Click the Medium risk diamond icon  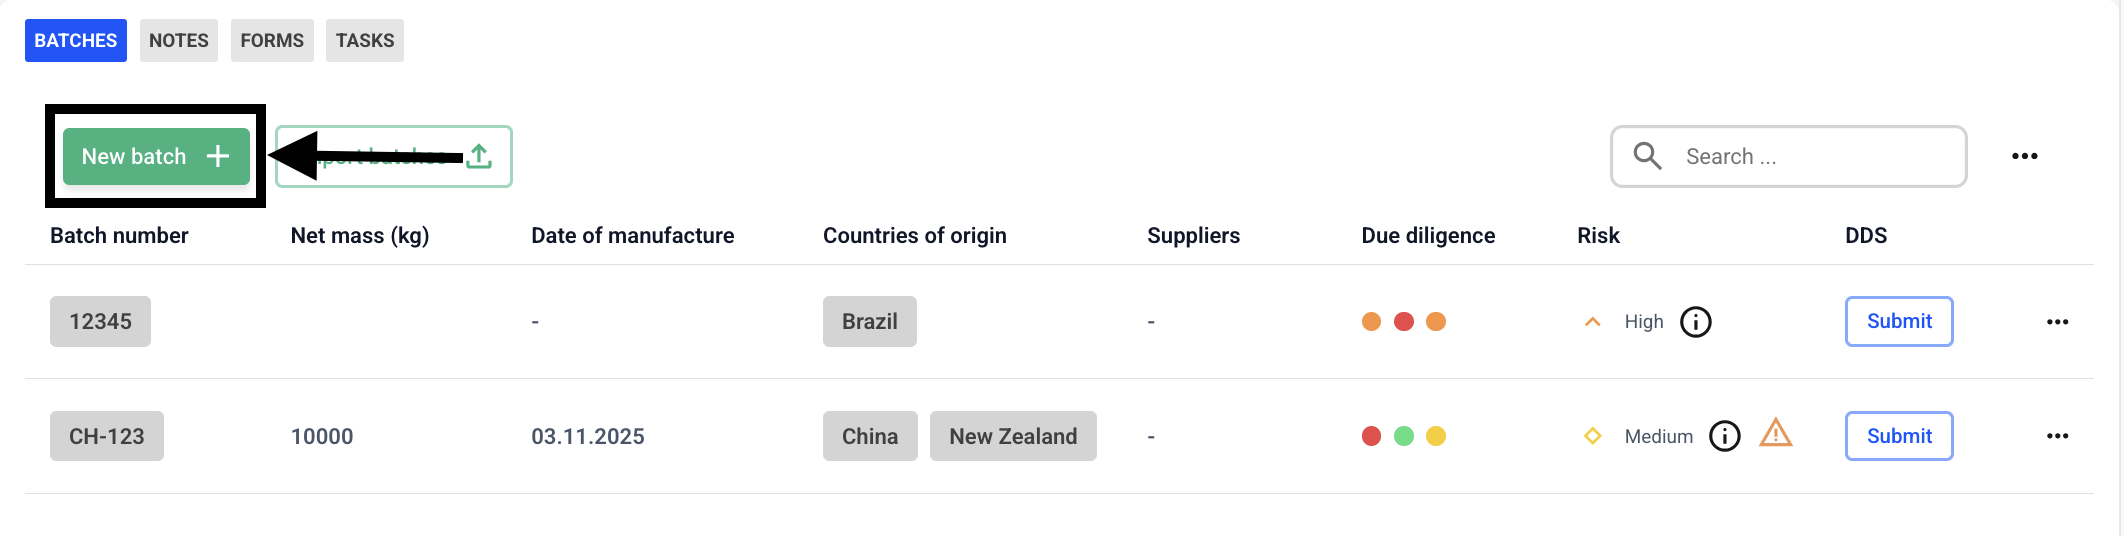1593,436
